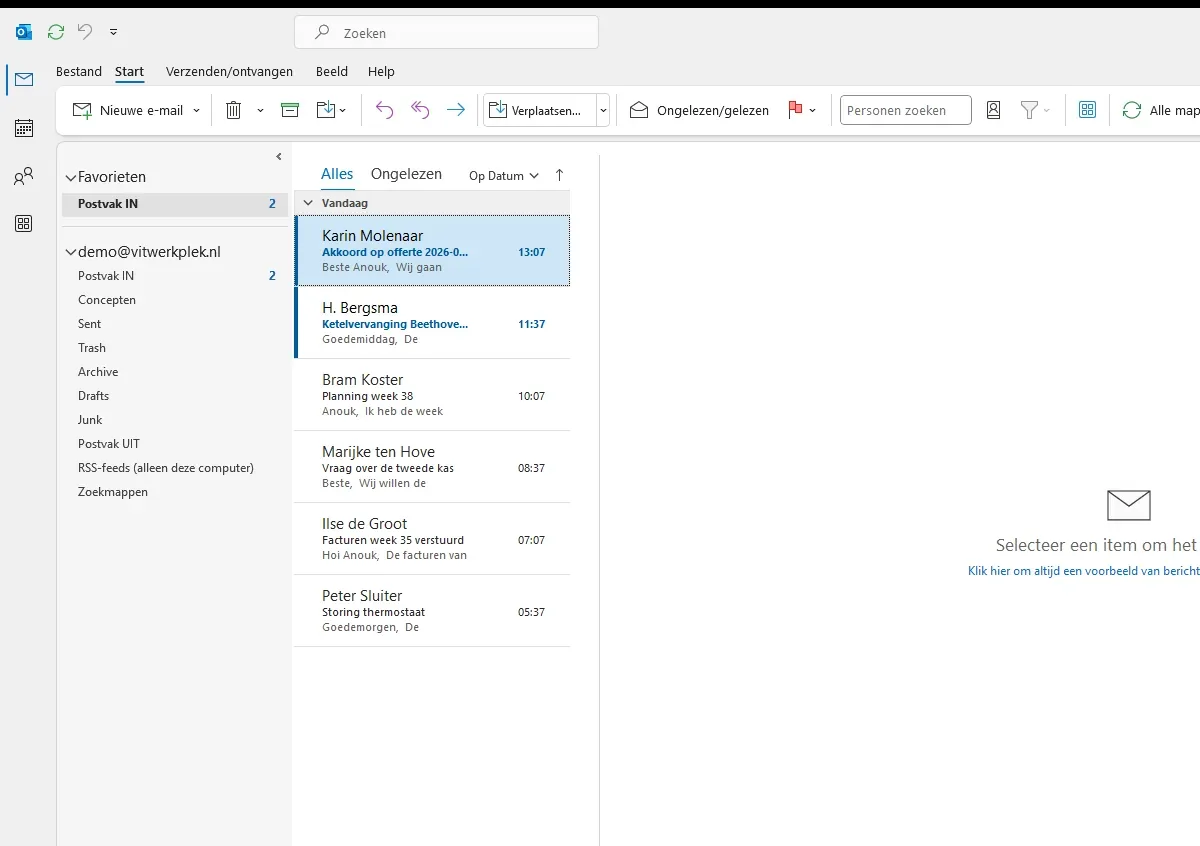The height and width of the screenshot is (846, 1200).
Task: Open the People contacts view in sidebar
Action: (x=24, y=177)
